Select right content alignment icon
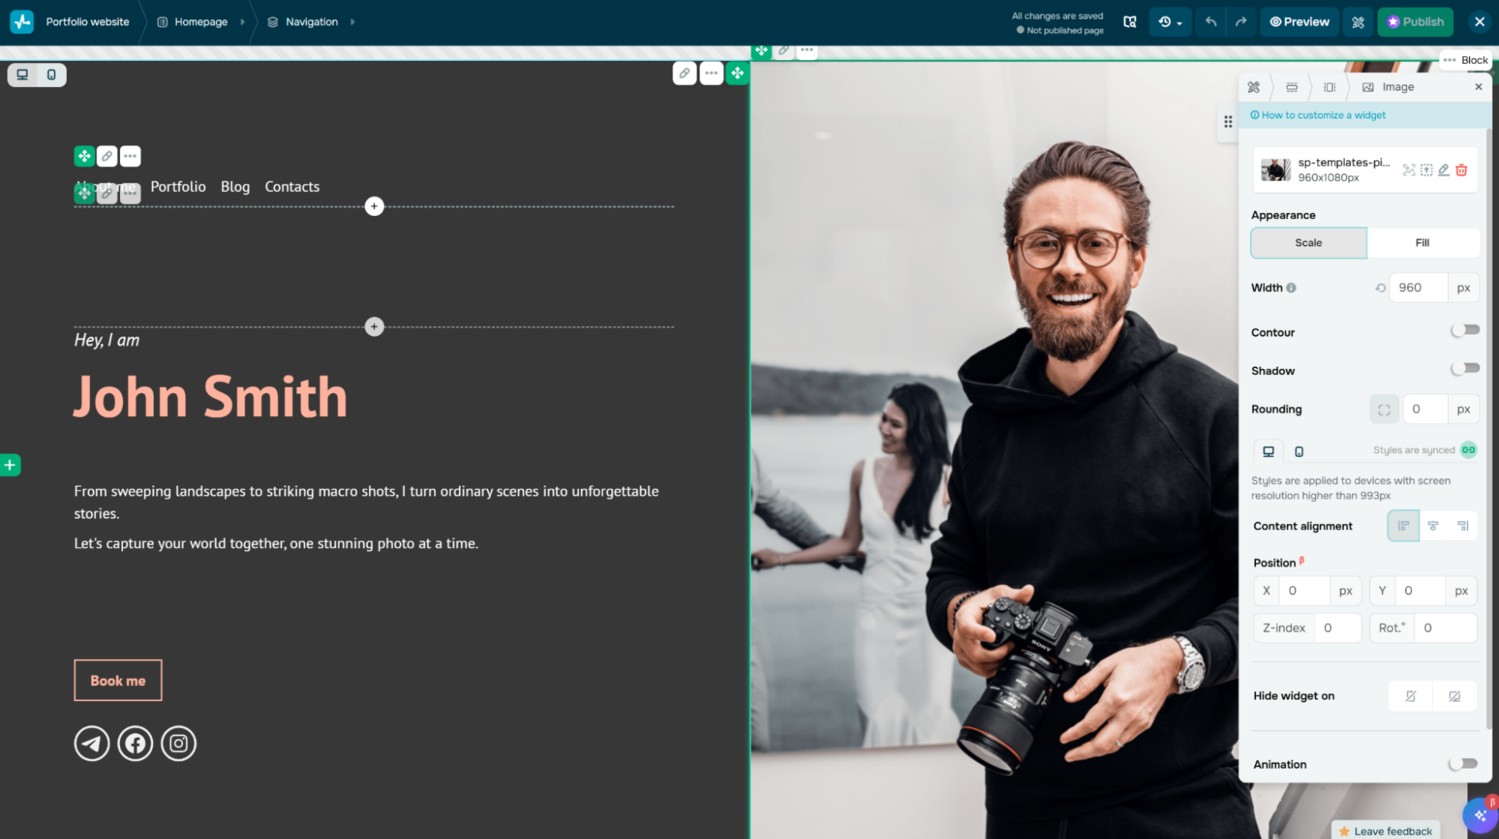This screenshot has height=839, width=1499. pyautogui.click(x=1463, y=526)
